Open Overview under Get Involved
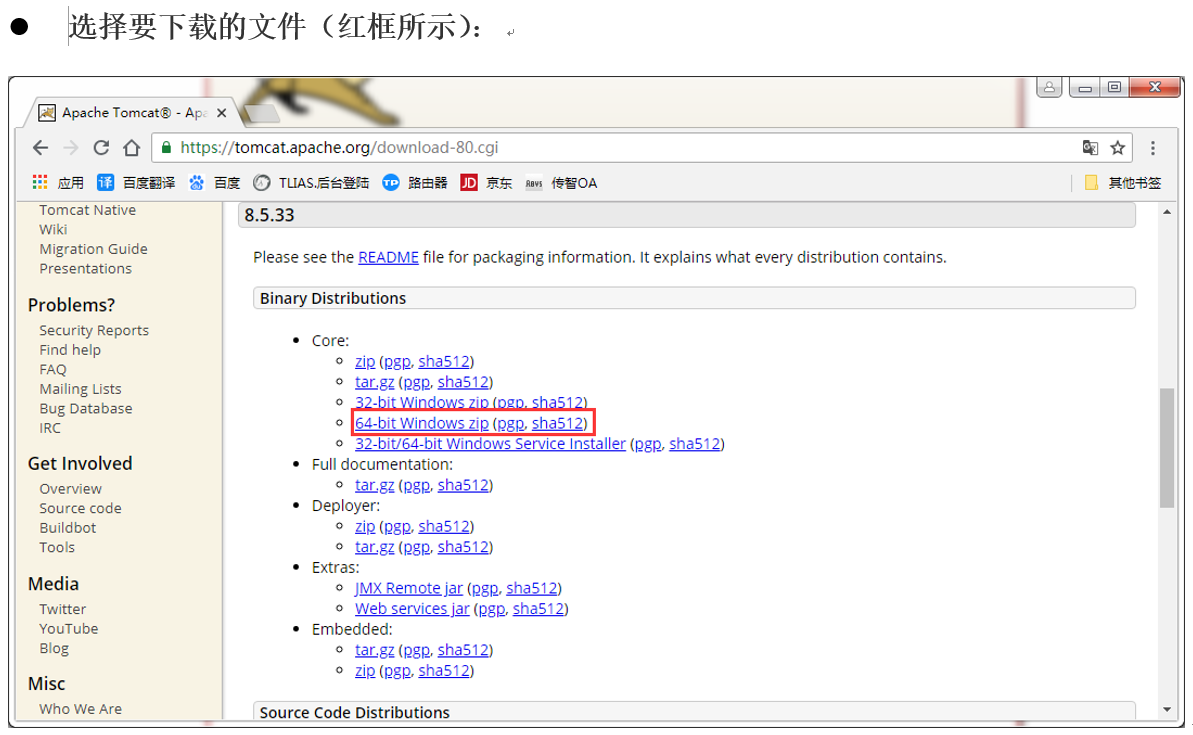The image size is (1193, 735). click(x=71, y=488)
